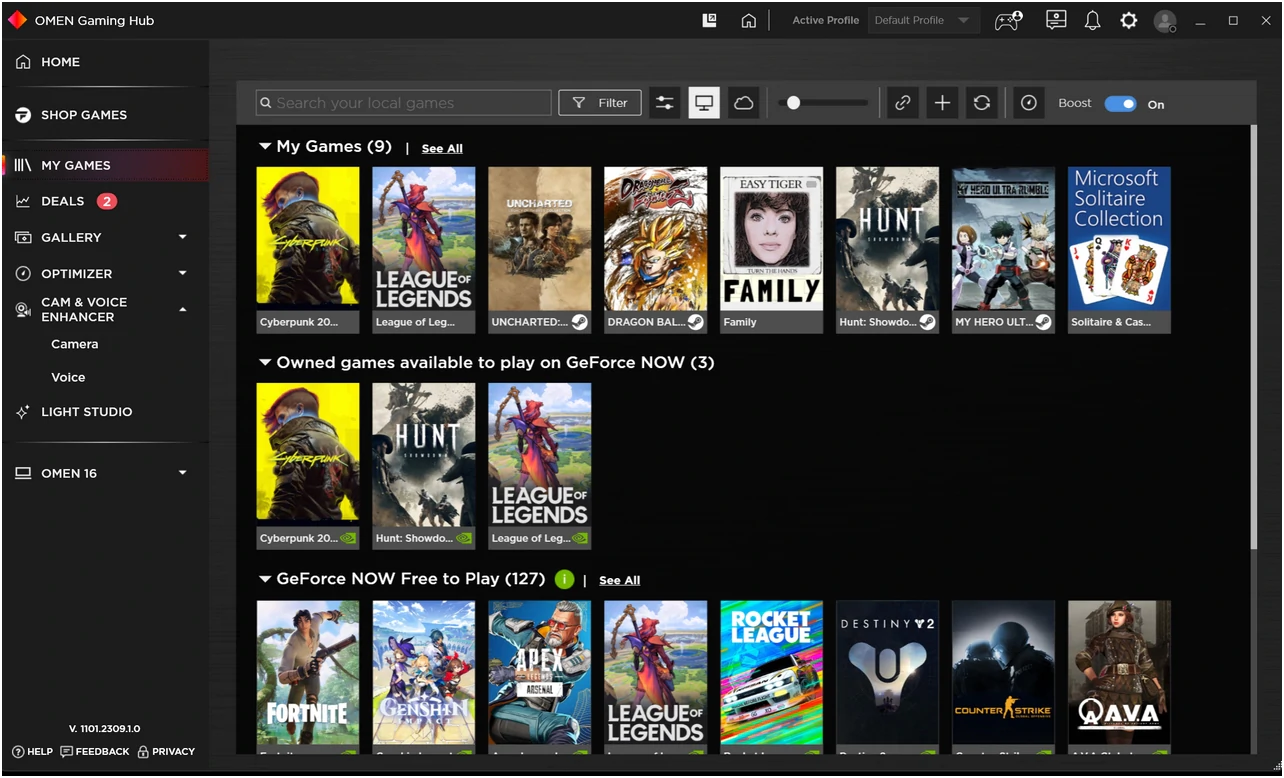Open the Destiny 2 tile
The image size is (1284, 778).
click(x=888, y=677)
